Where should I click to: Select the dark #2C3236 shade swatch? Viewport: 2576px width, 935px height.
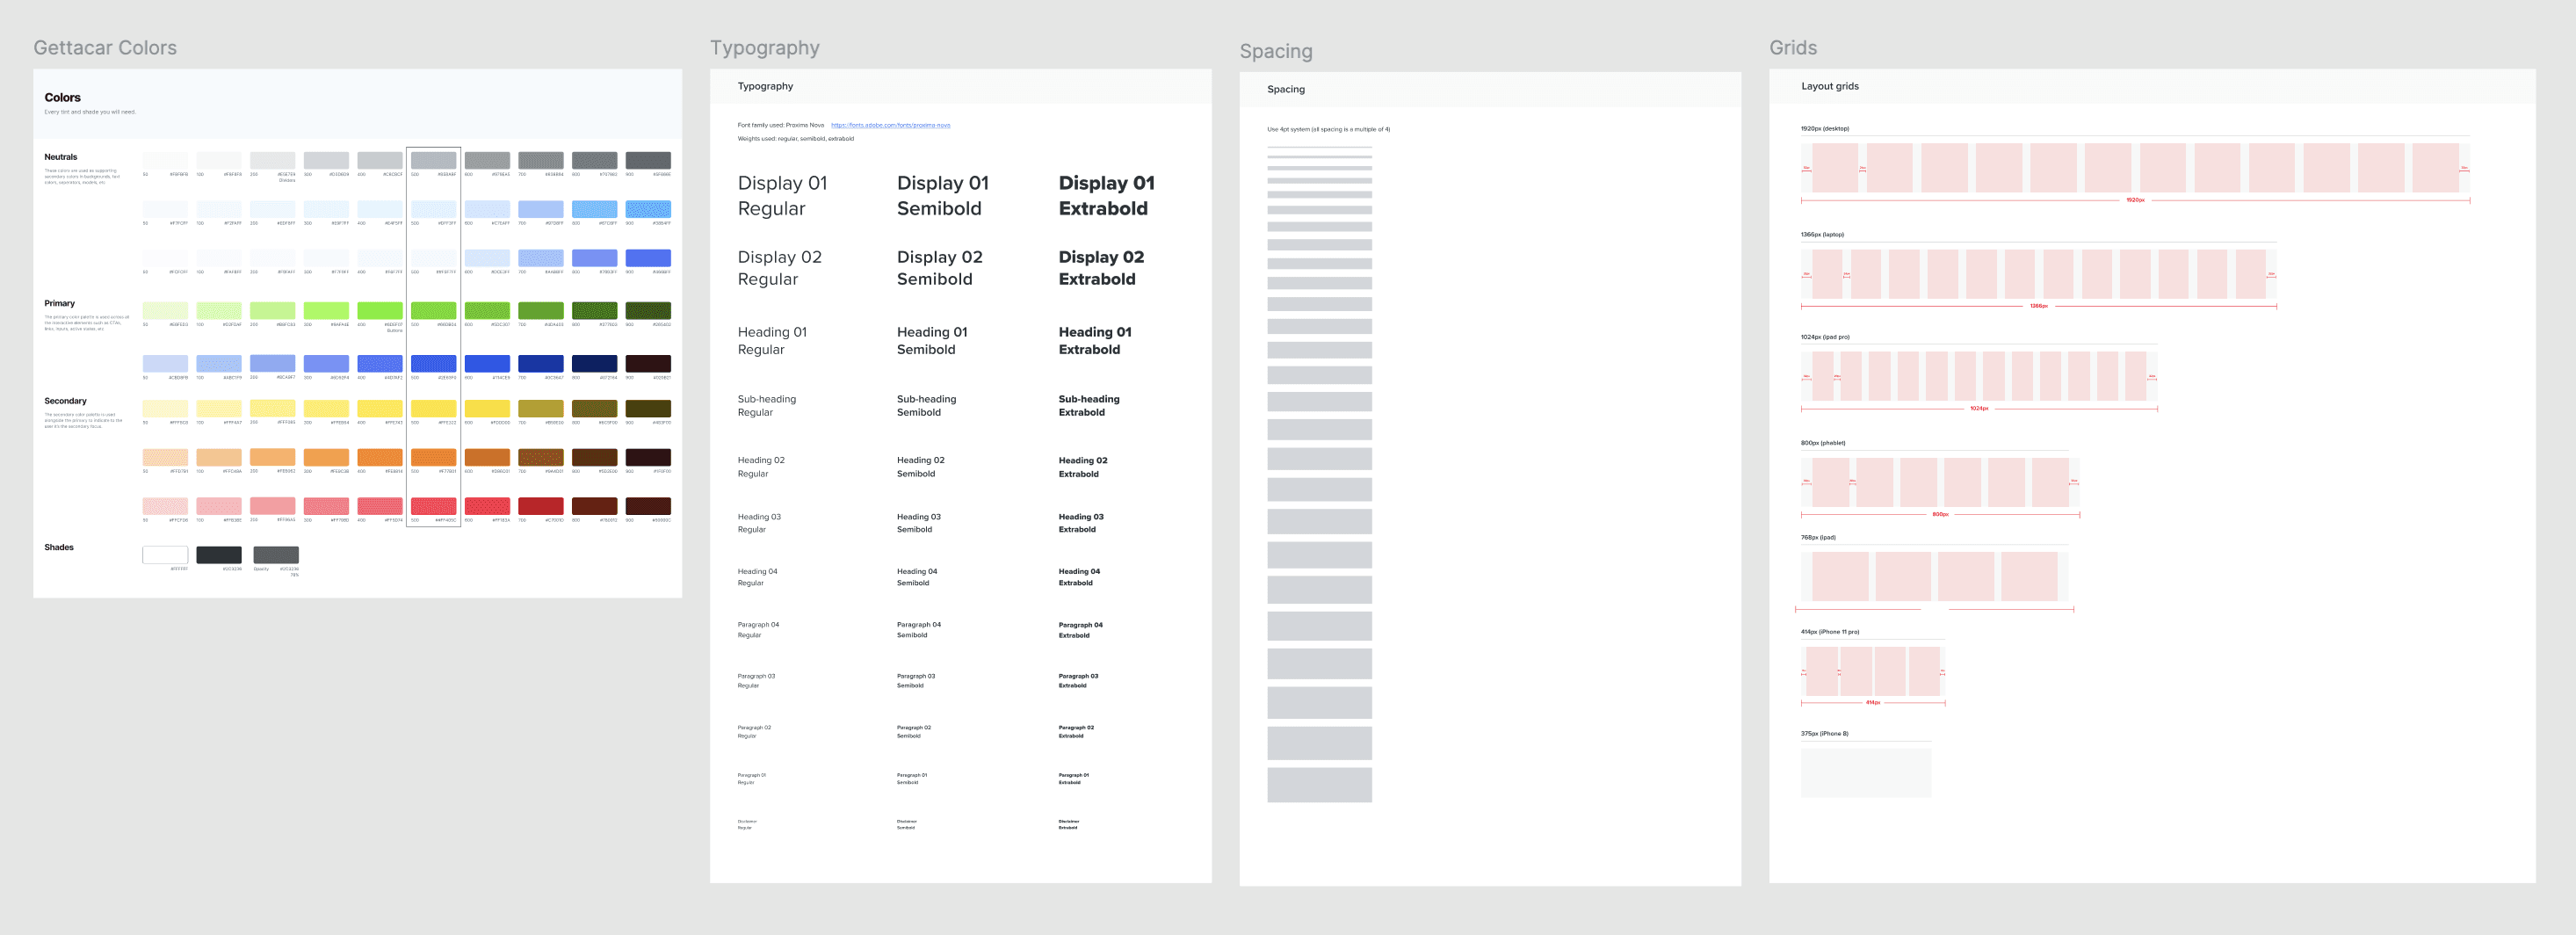point(220,555)
